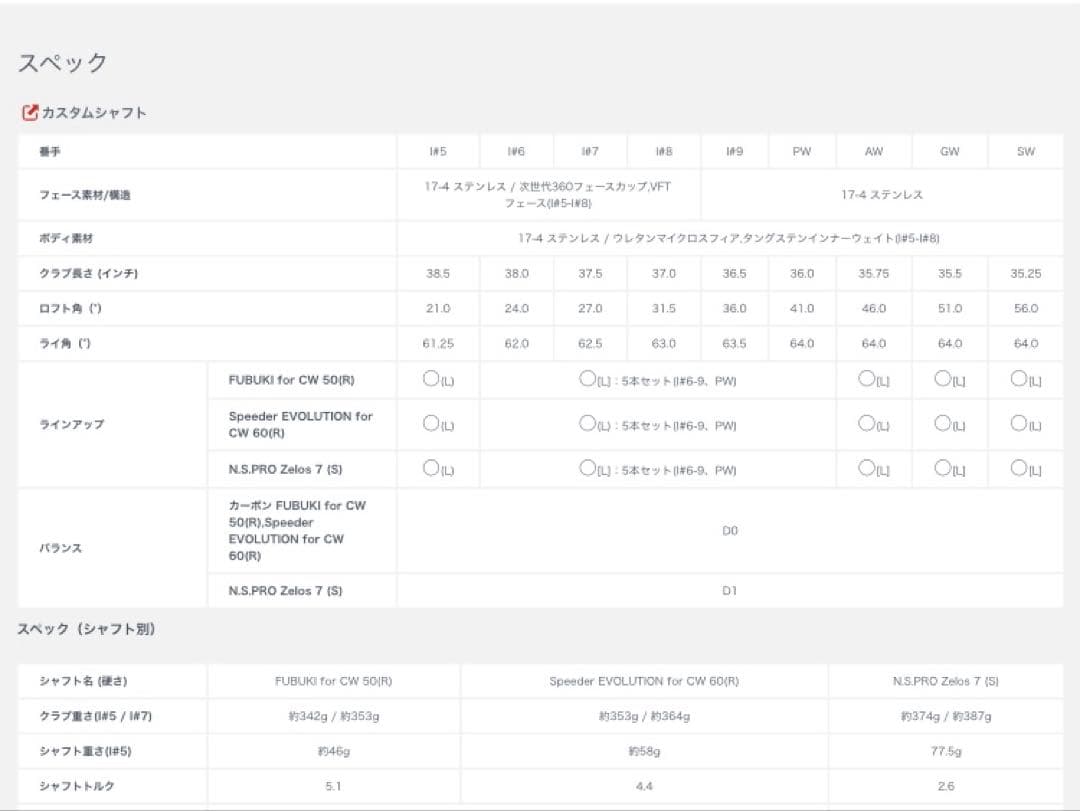Click the D1 balance value
Screen dimensions: 1080x811
(x=729, y=591)
